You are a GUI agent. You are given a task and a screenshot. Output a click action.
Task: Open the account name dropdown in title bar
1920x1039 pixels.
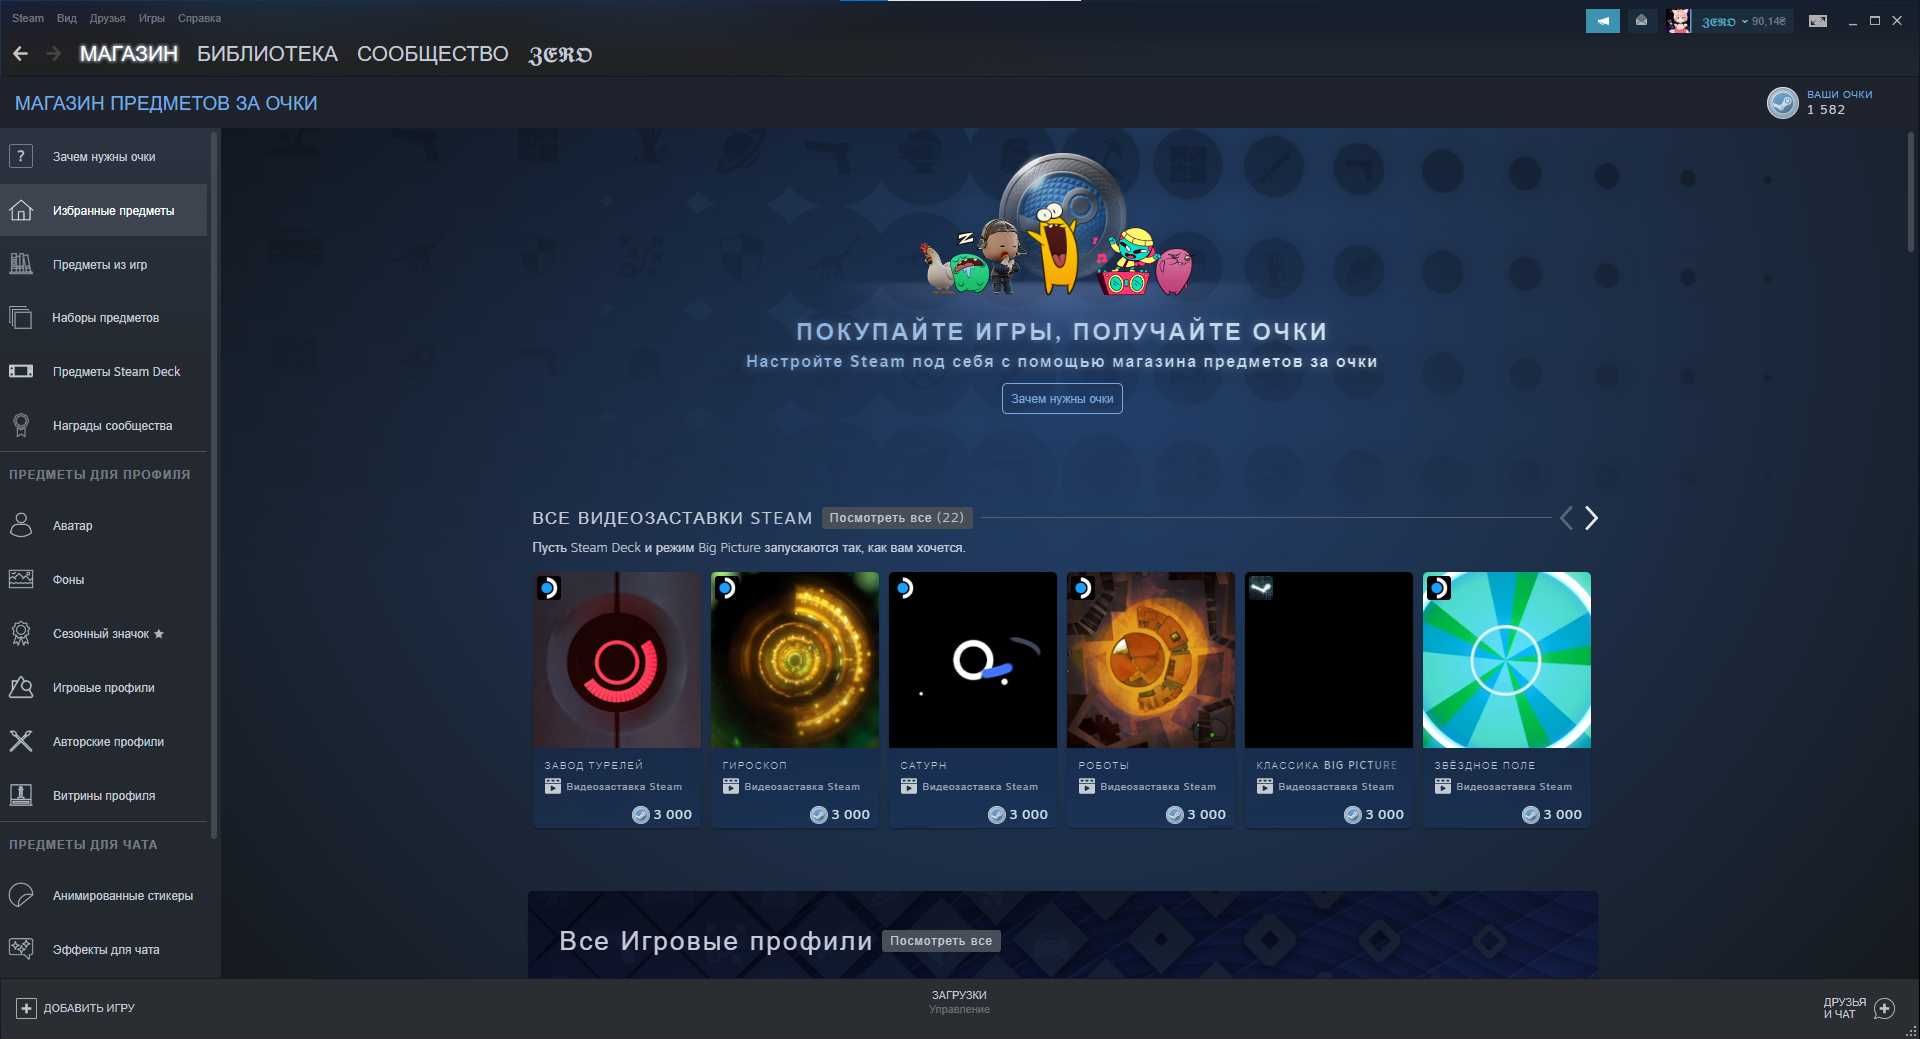[x=1725, y=21]
